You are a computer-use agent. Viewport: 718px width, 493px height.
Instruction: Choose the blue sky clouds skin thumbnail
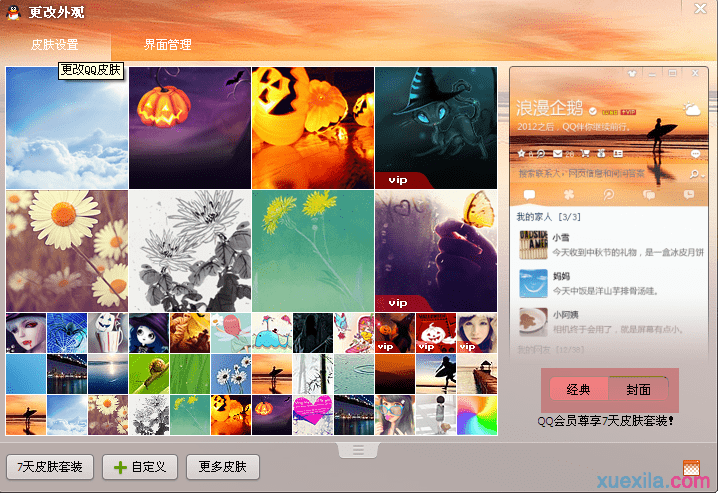pos(67,127)
